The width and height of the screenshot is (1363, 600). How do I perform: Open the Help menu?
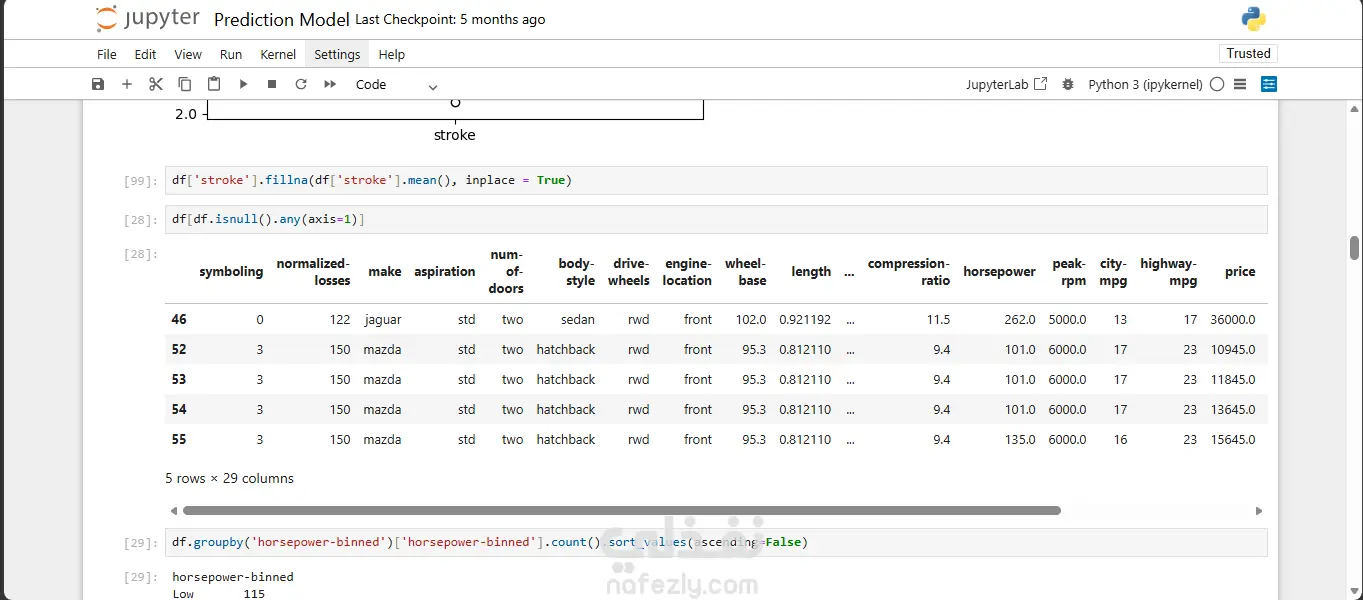tap(392, 54)
